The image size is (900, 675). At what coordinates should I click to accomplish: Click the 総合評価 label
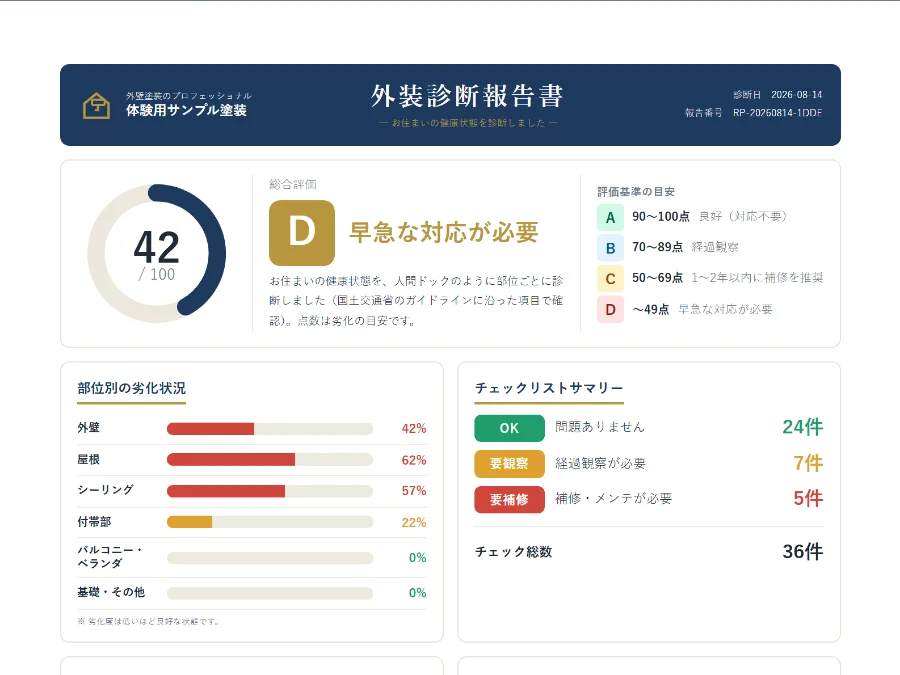pyautogui.click(x=293, y=184)
